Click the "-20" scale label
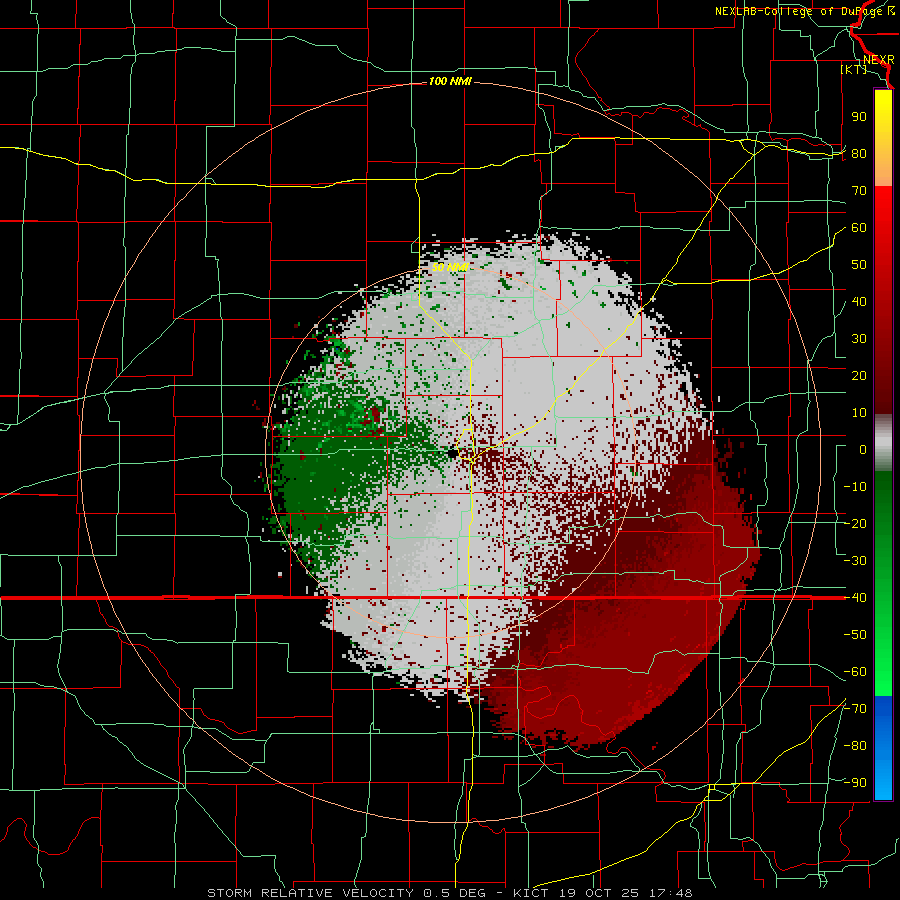 855,524
